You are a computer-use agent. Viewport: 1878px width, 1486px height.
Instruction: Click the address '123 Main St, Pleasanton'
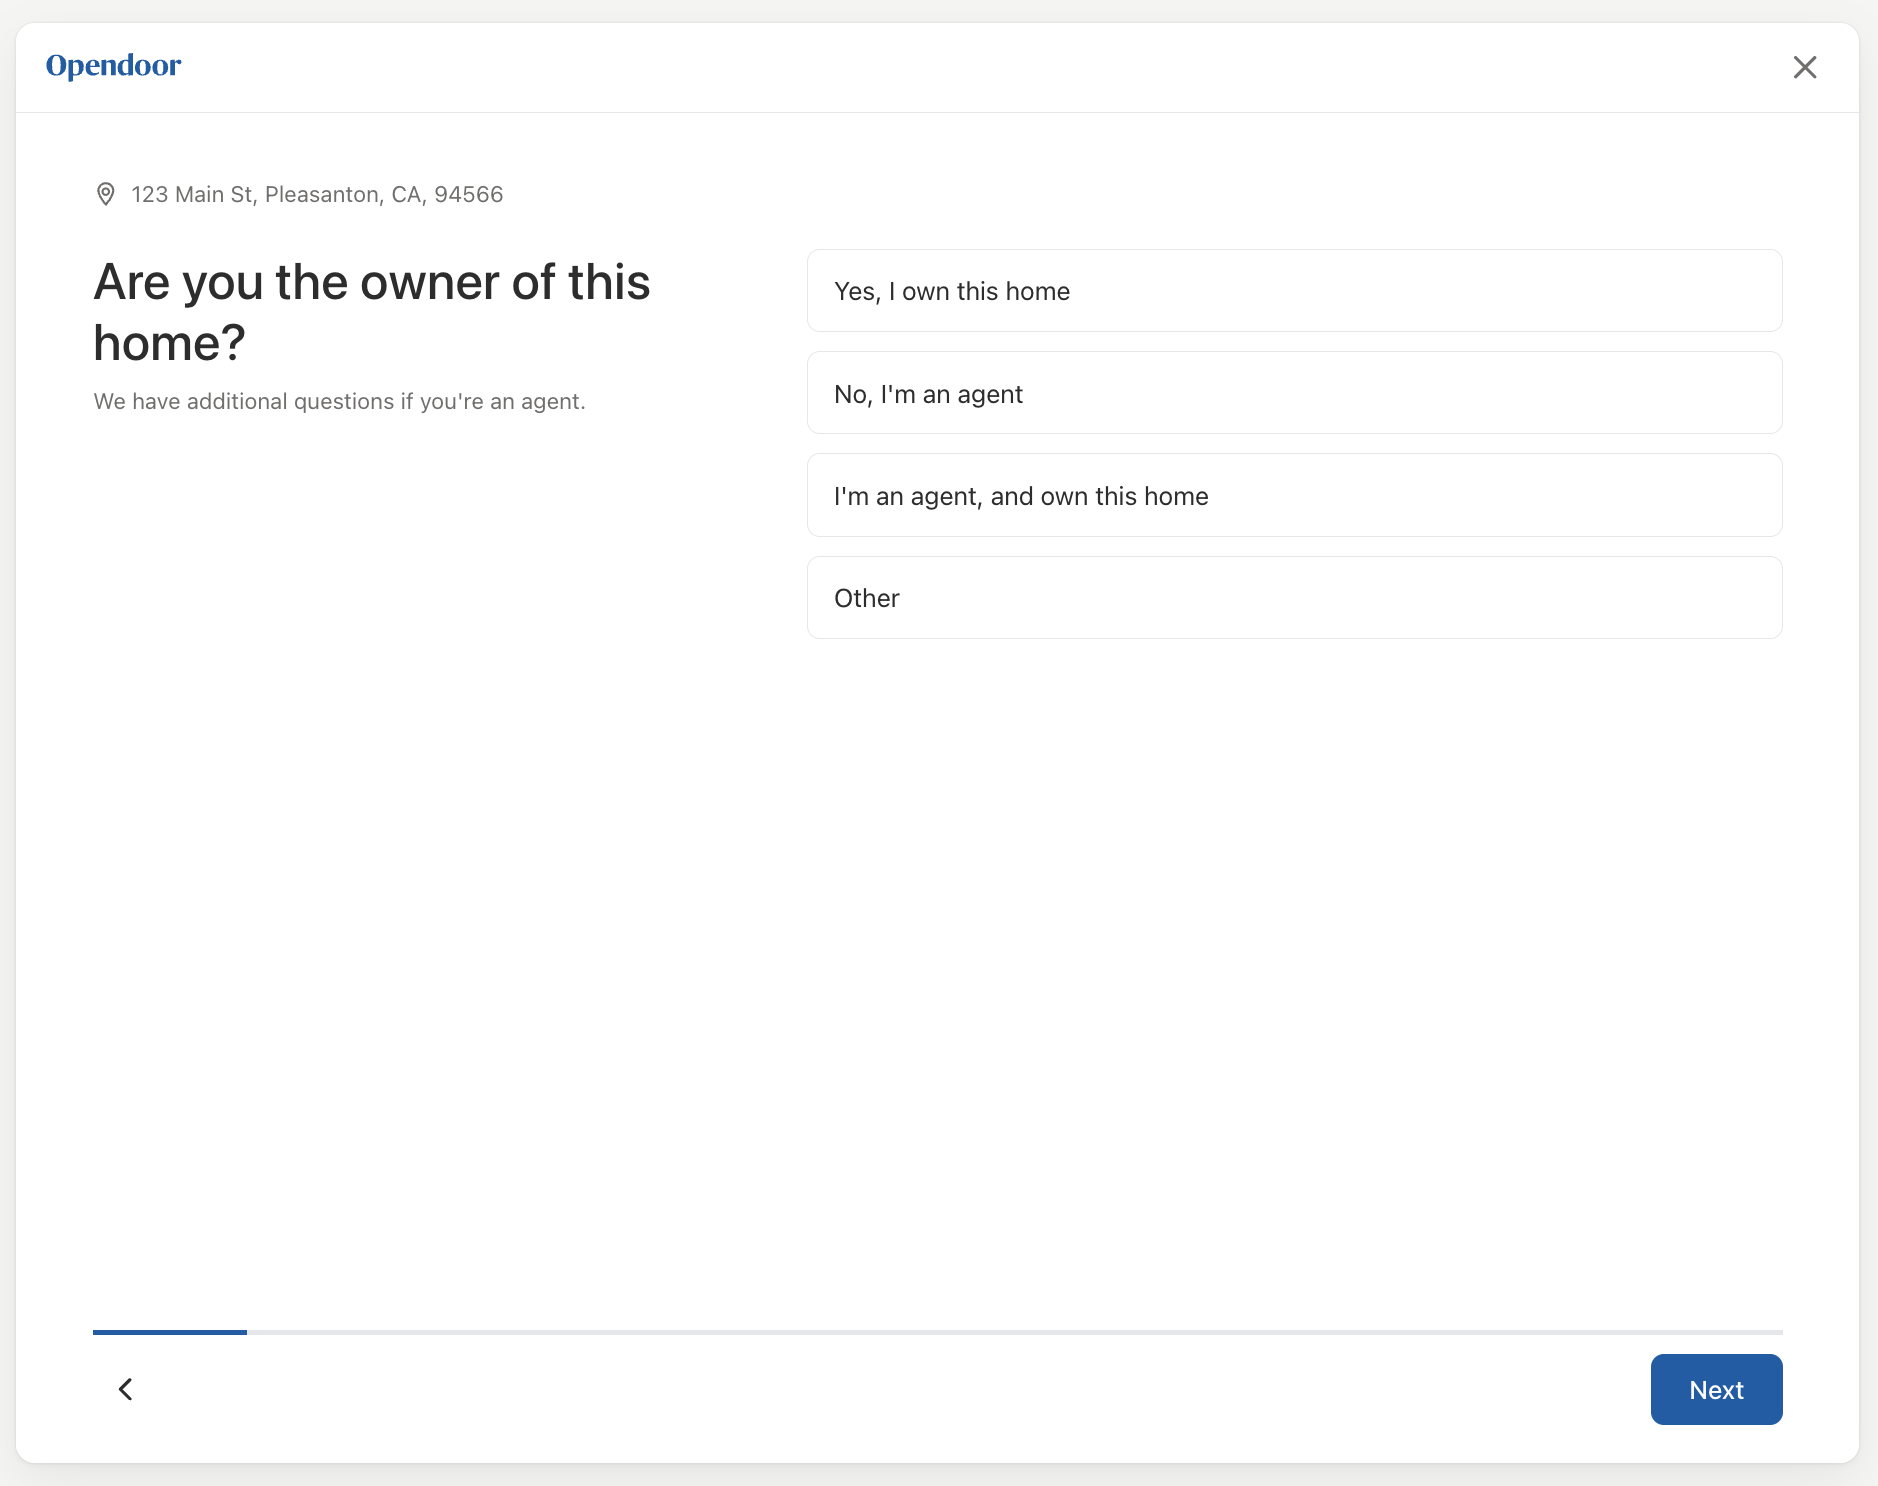coord(316,194)
